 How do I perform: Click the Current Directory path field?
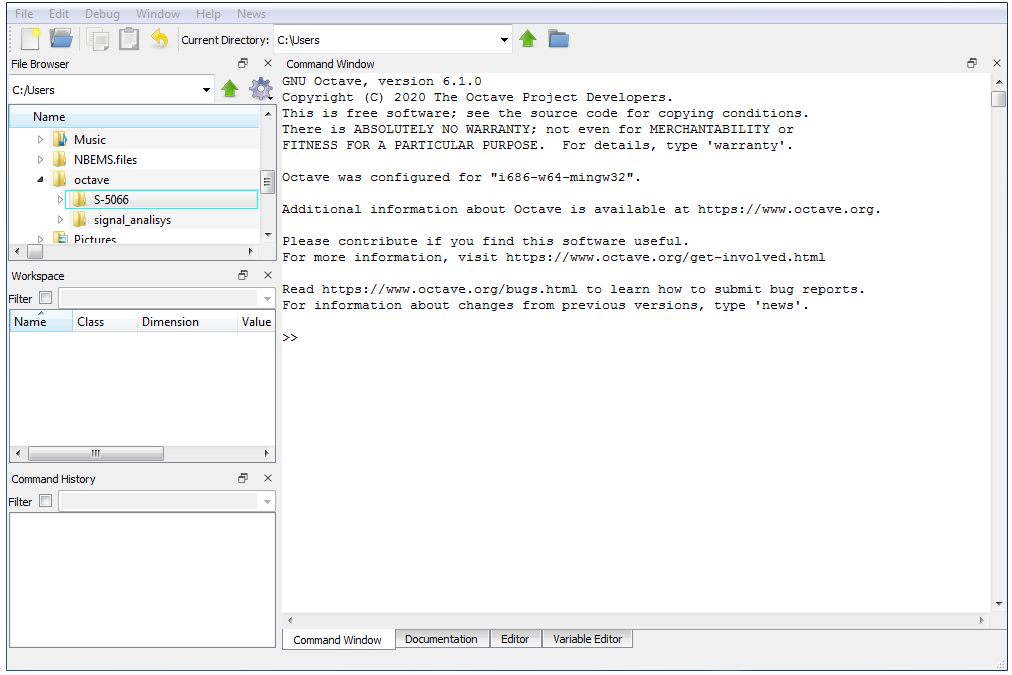(386, 39)
